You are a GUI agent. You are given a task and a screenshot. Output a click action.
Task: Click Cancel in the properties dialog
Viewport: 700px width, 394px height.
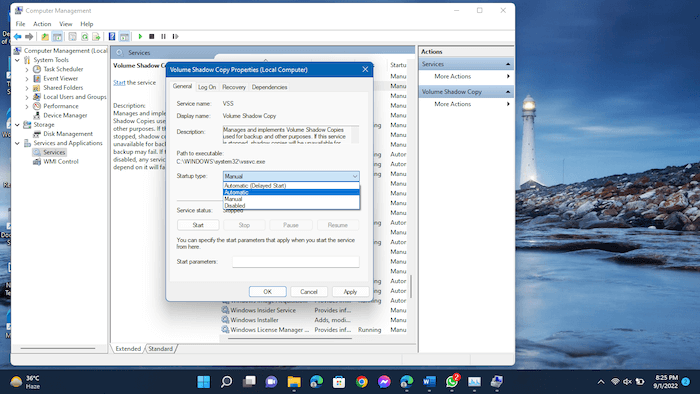tap(309, 292)
